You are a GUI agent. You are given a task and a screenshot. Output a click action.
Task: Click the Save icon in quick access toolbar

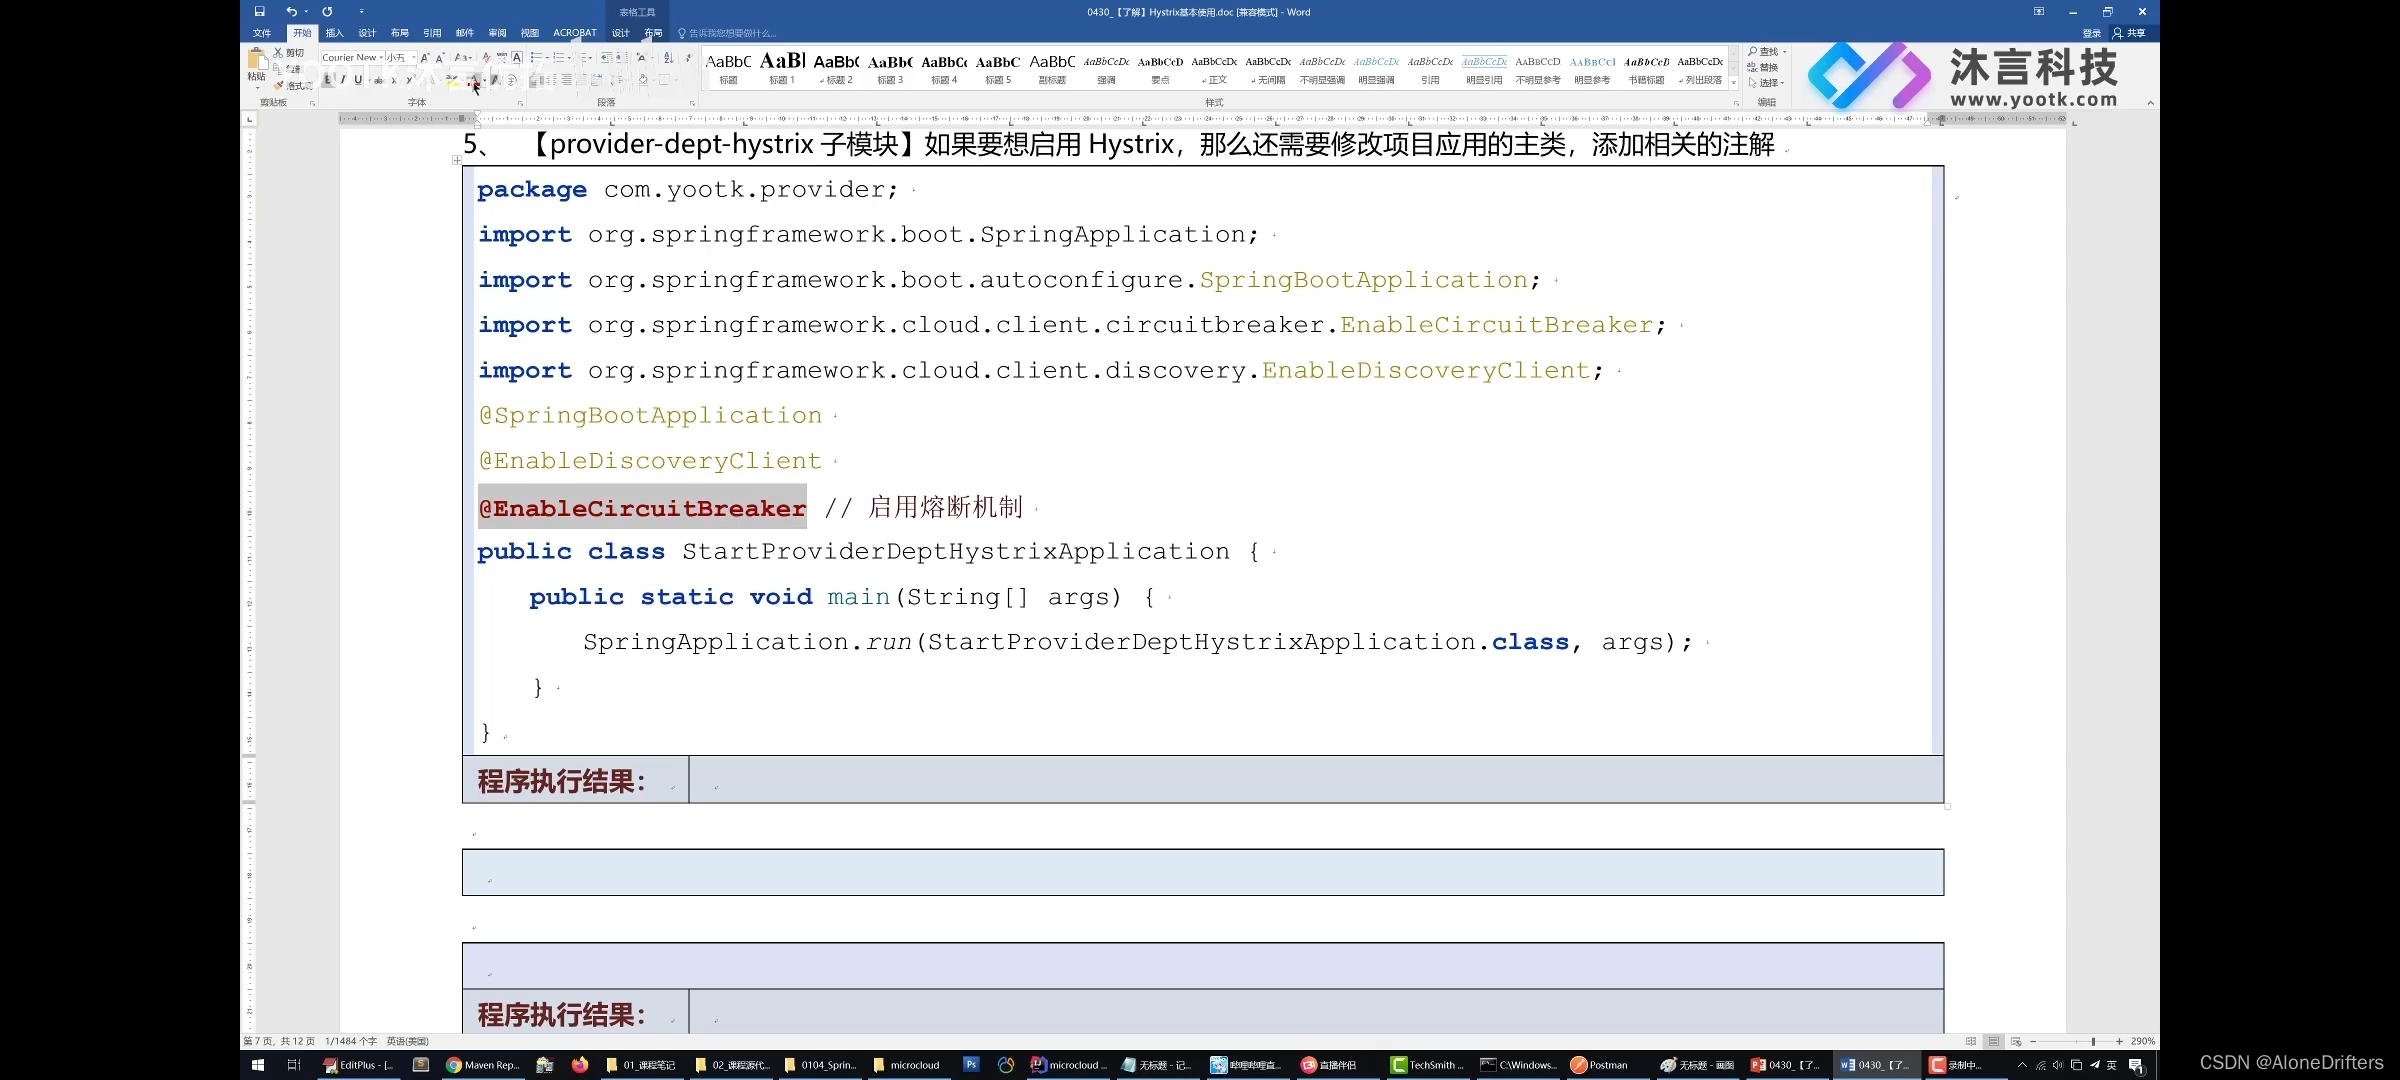pyautogui.click(x=259, y=12)
